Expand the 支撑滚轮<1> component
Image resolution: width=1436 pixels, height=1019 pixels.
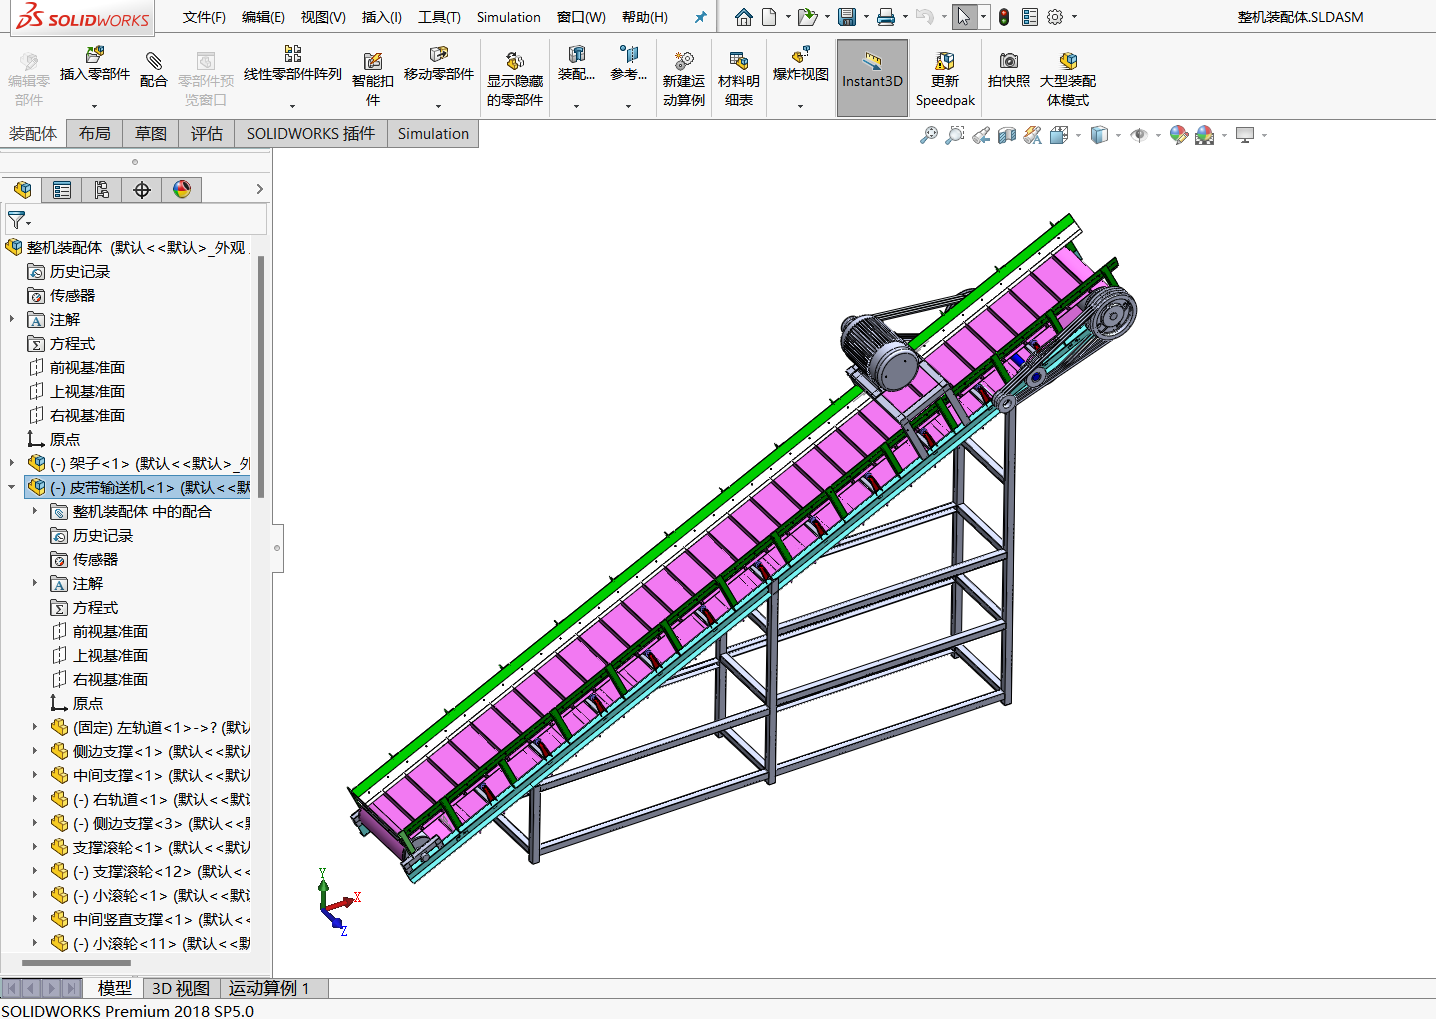click(x=35, y=847)
